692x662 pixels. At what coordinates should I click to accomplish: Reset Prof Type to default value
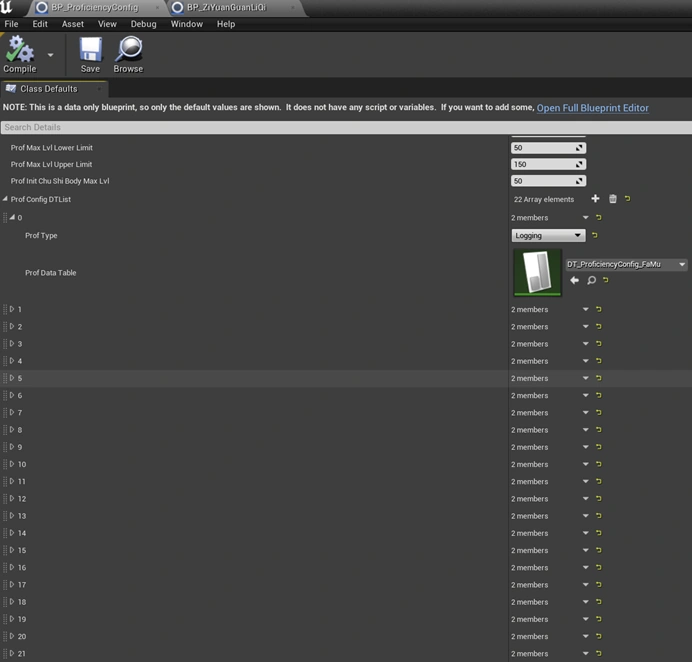(594, 235)
